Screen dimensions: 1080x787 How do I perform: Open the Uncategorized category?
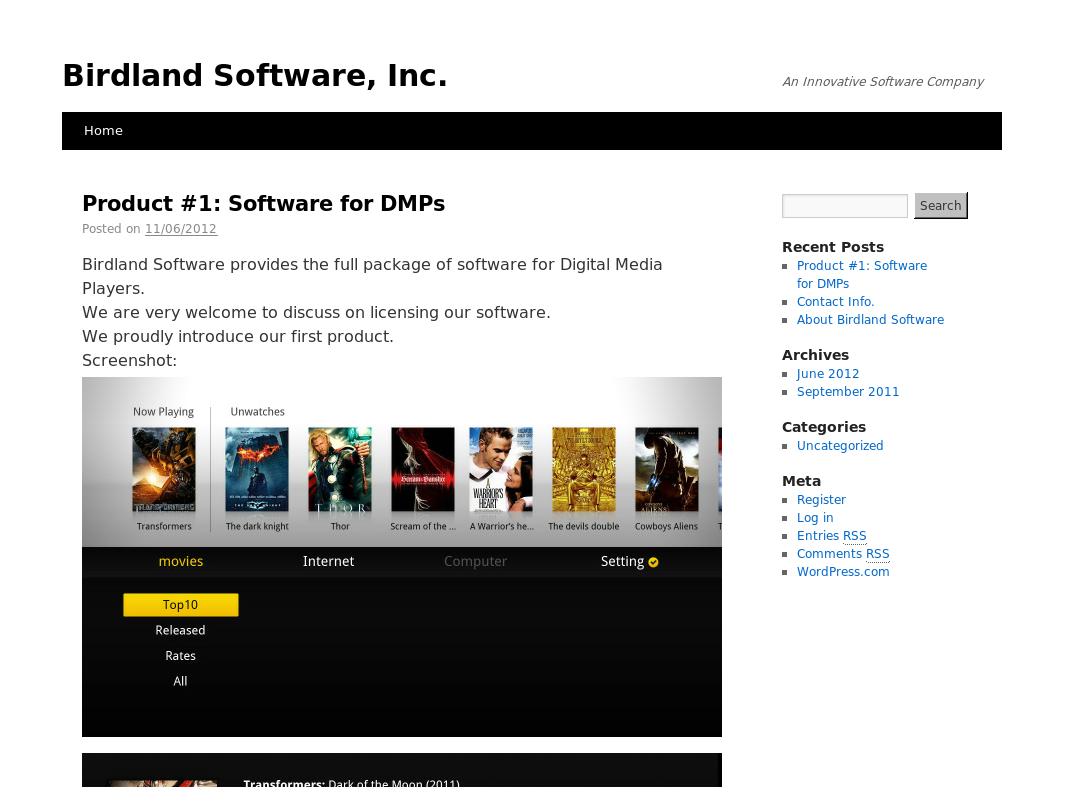tap(840, 445)
